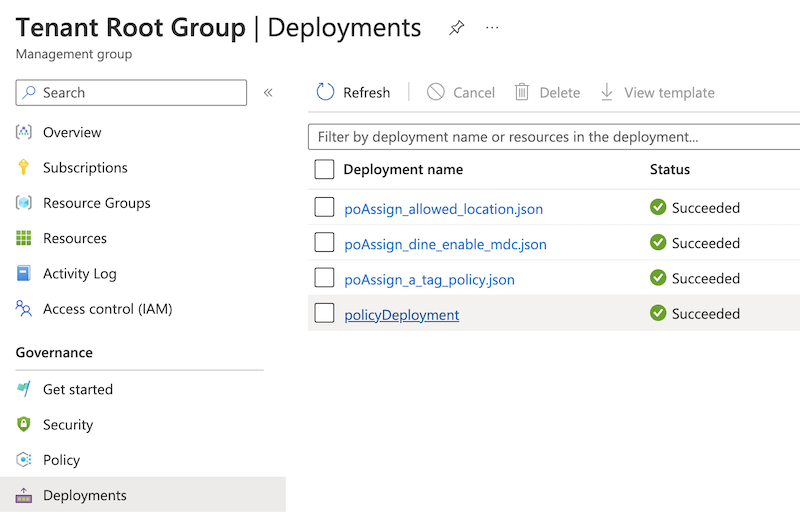The height and width of the screenshot is (524, 800).
Task: Select the Subscriptions key icon
Action: (x=24, y=168)
